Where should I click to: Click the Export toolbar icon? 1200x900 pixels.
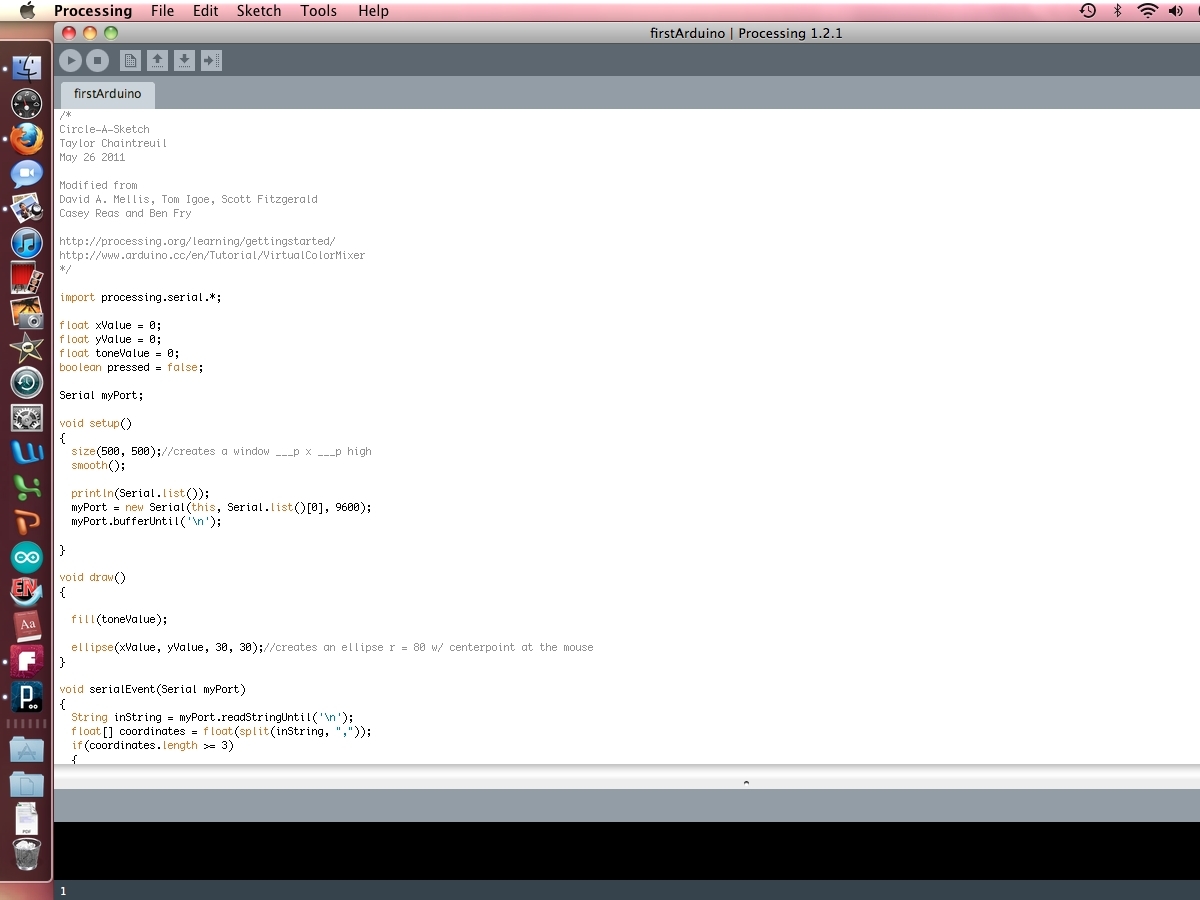[211, 61]
